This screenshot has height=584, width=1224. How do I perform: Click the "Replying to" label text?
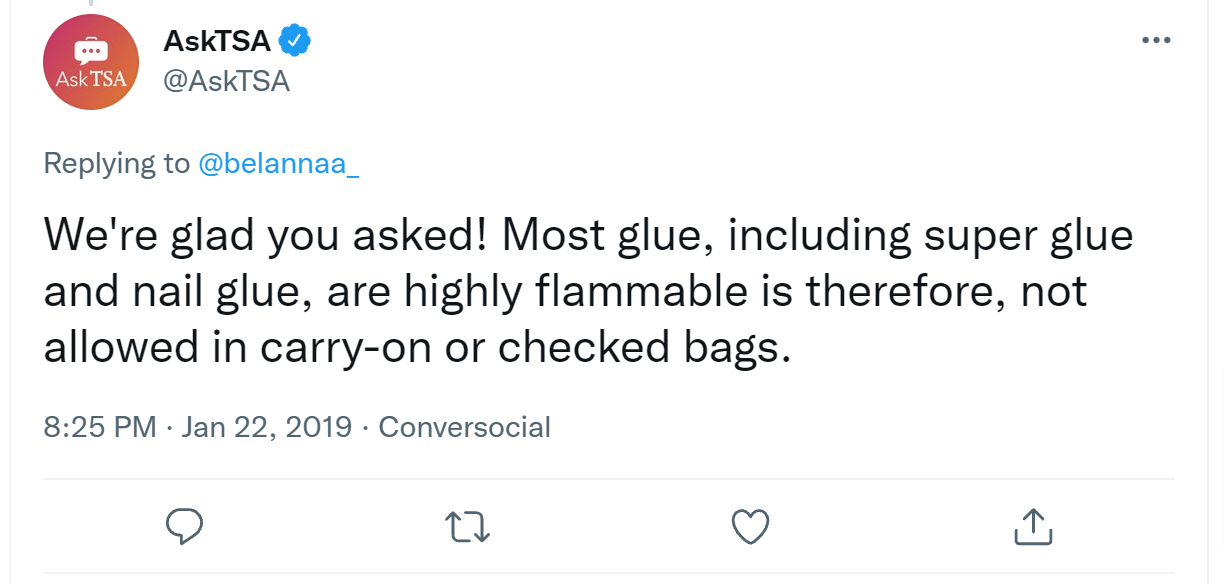point(116,163)
